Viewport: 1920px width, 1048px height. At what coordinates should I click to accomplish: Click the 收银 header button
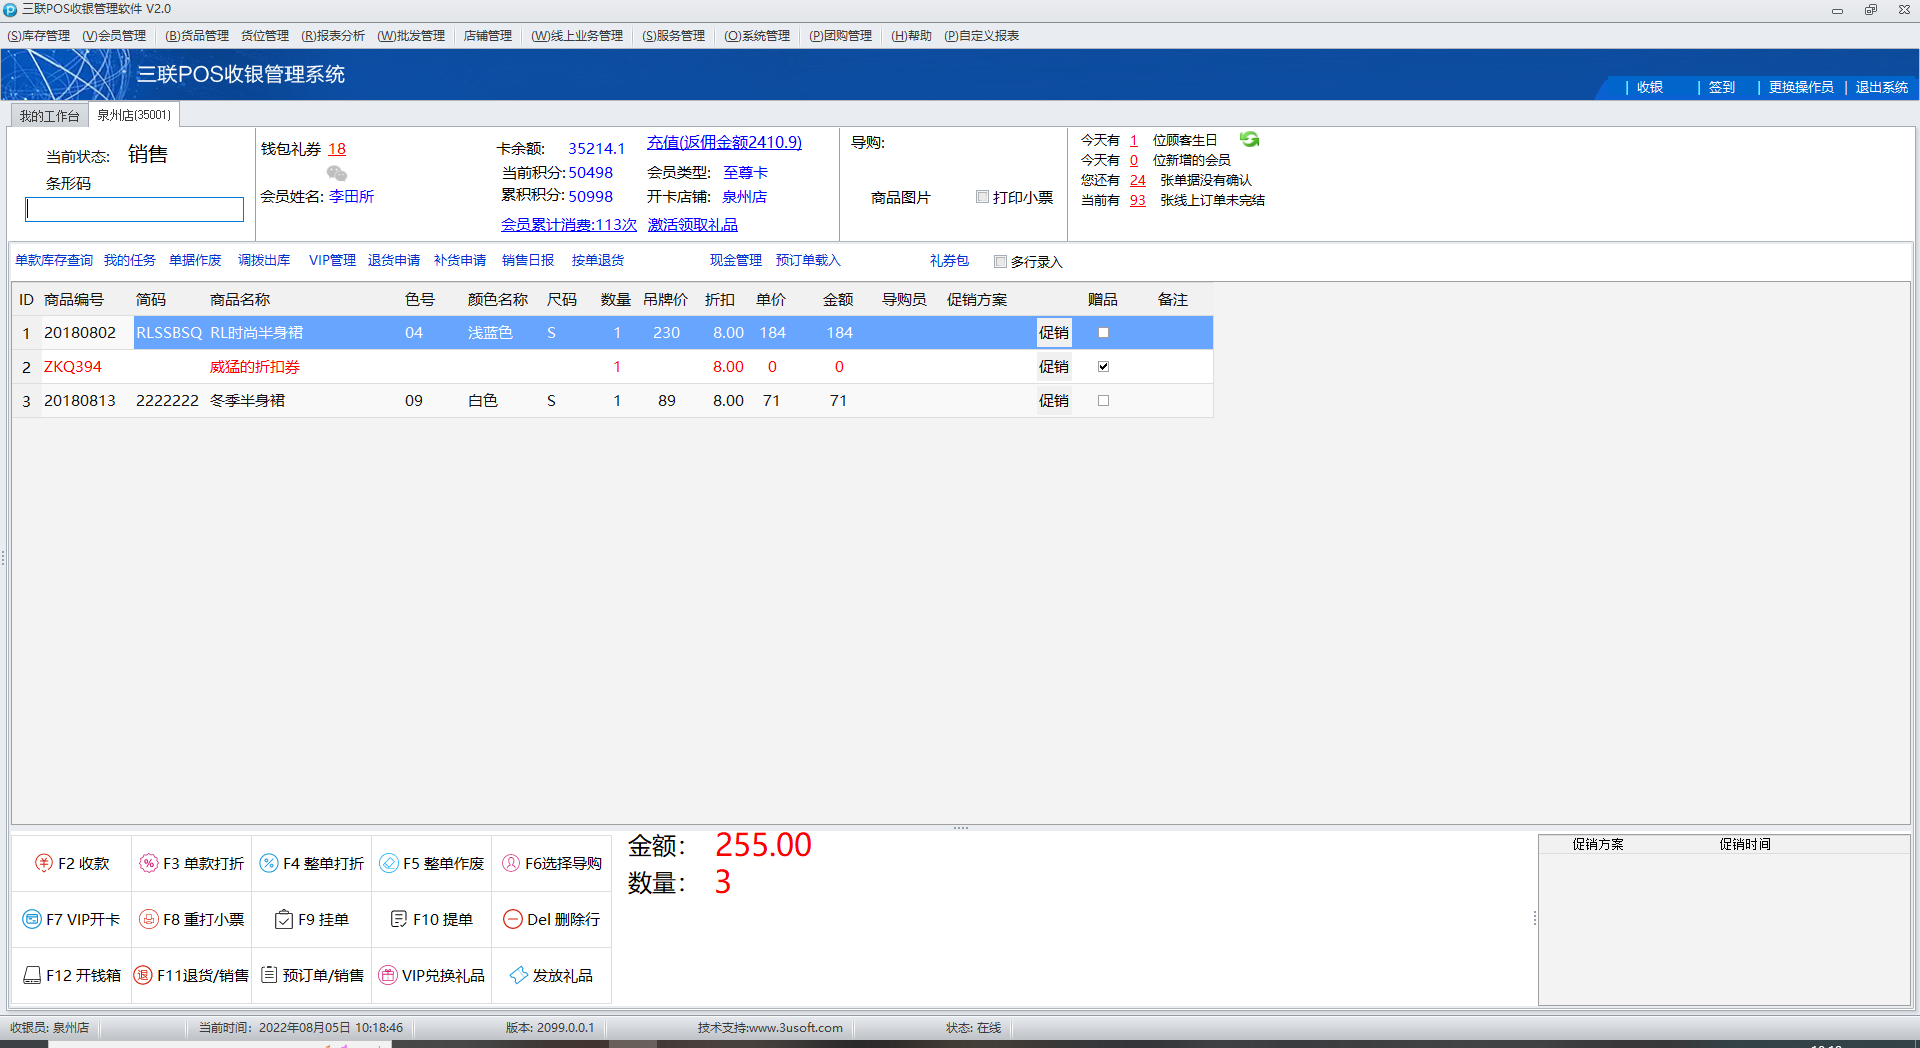[x=1650, y=88]
